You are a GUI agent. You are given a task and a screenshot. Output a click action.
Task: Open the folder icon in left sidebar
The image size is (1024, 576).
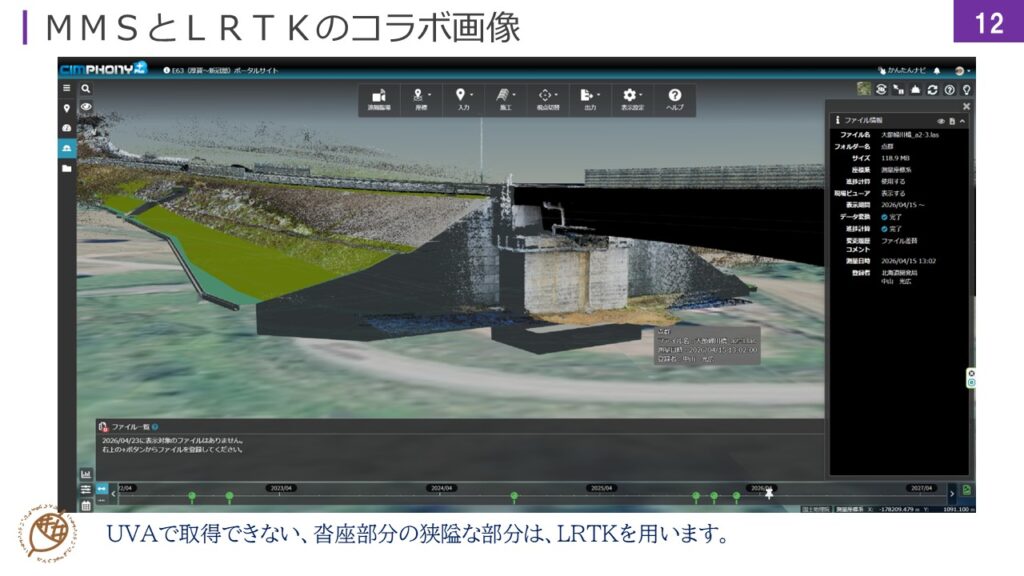(x=67, y=168)
